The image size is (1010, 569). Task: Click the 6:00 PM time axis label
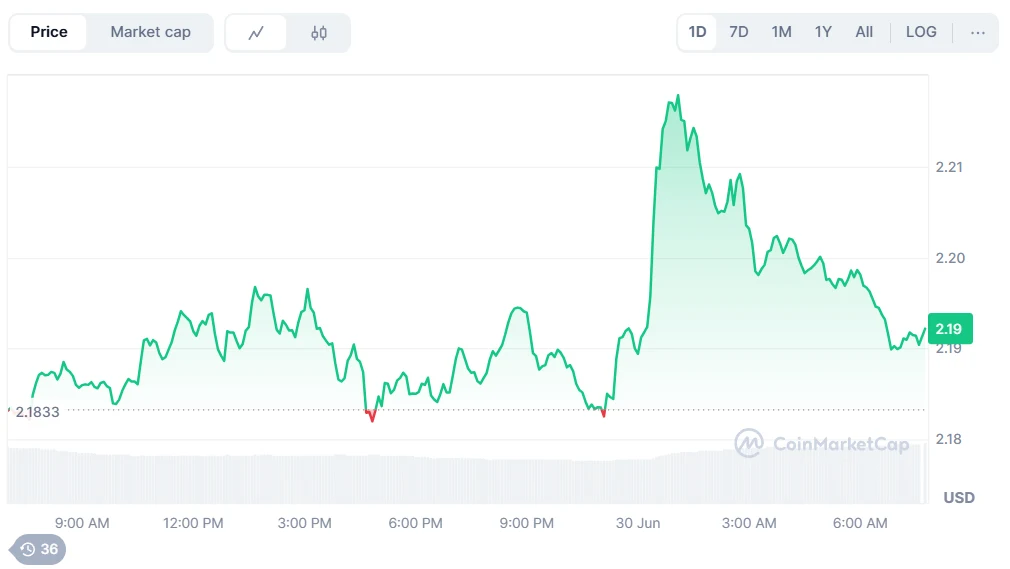(415, 523)
